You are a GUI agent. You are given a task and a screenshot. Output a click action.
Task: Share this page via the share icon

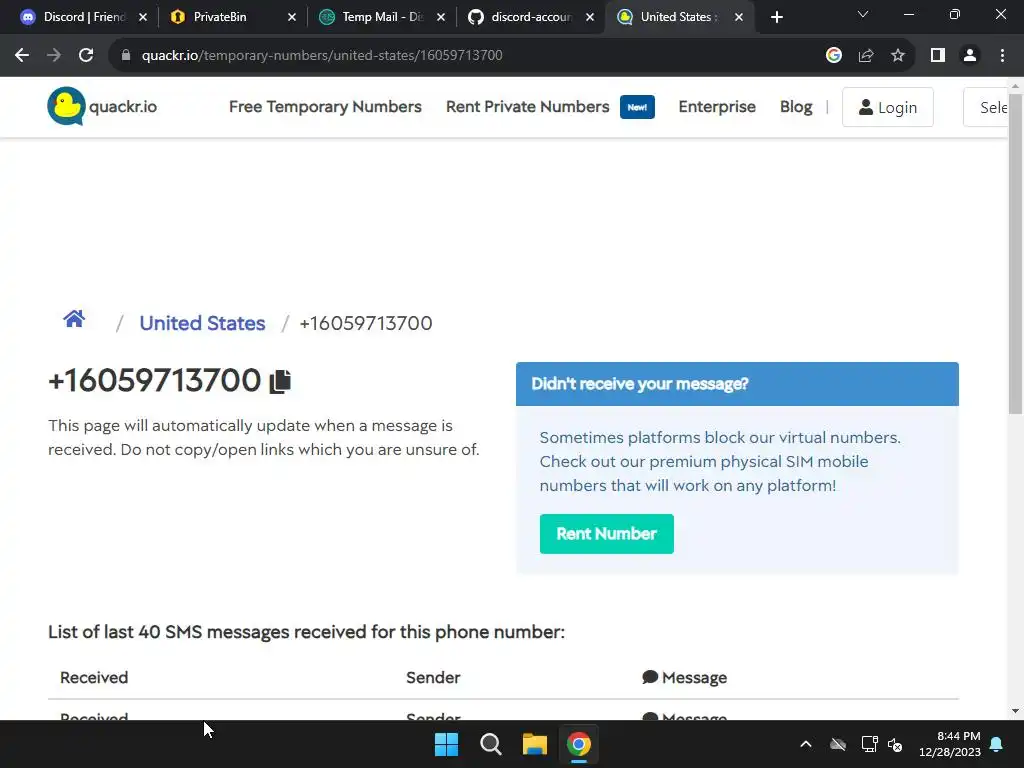click(x=866, y=56)
